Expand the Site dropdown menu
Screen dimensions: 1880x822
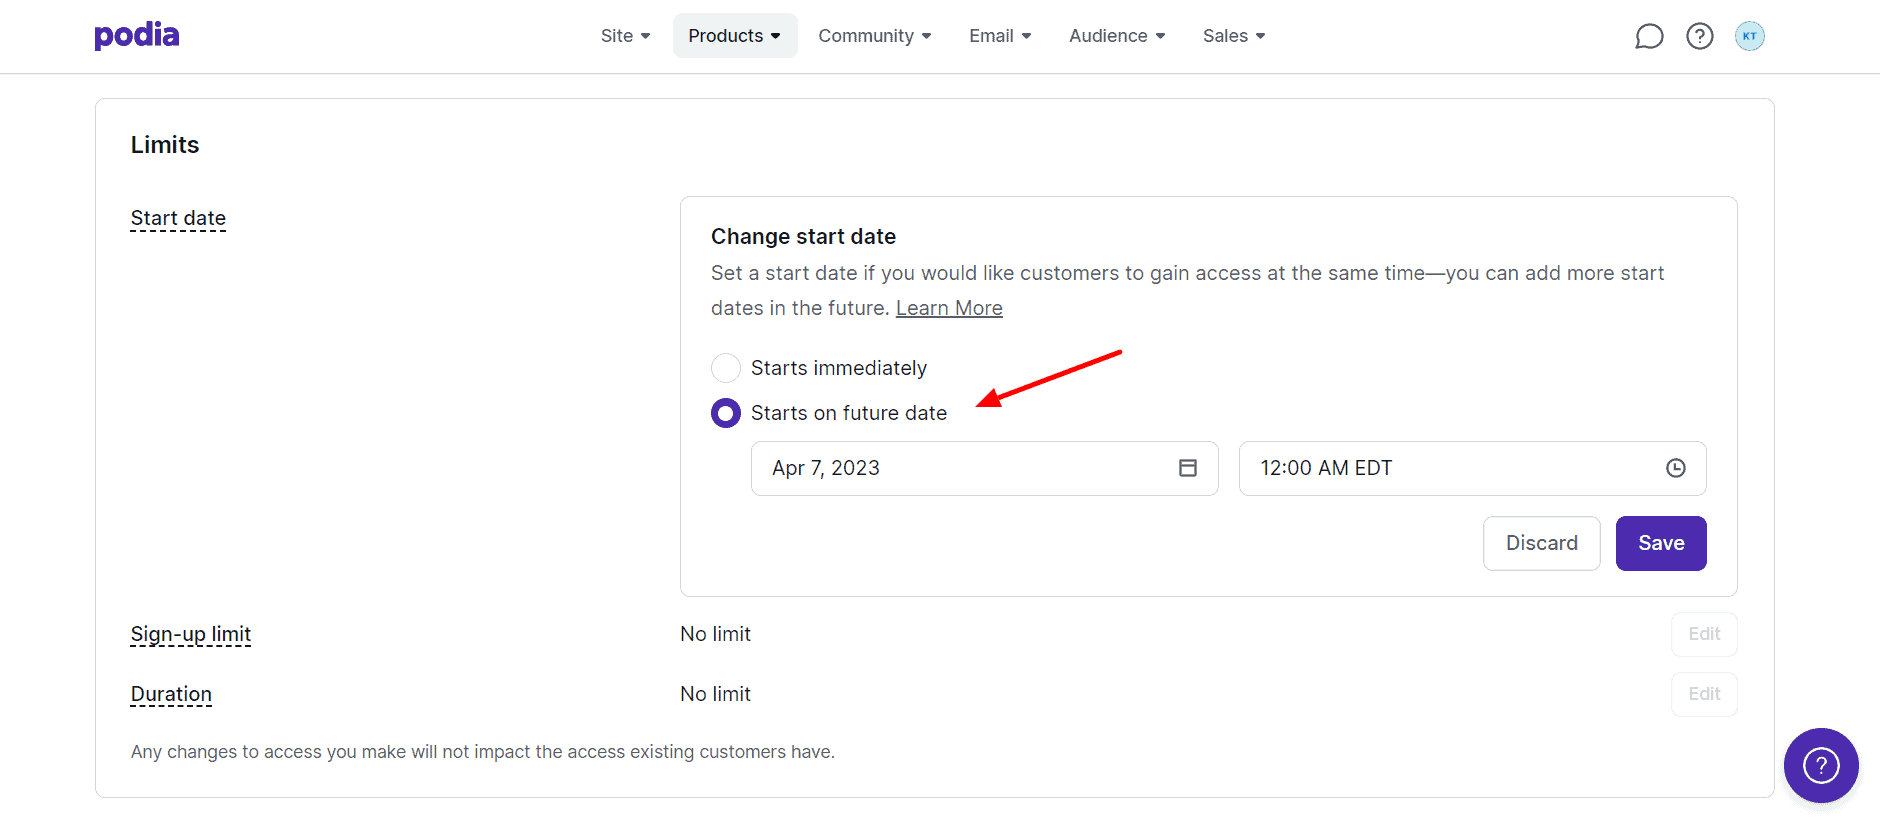pyautogui.click(x=625, y=36)
